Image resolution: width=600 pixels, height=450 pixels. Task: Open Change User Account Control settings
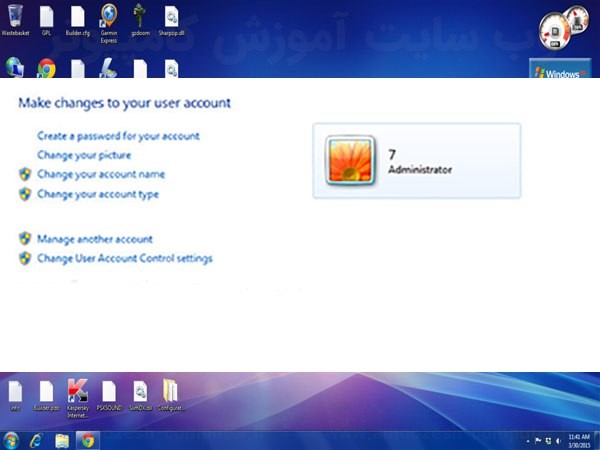click(x=124, y=258)
